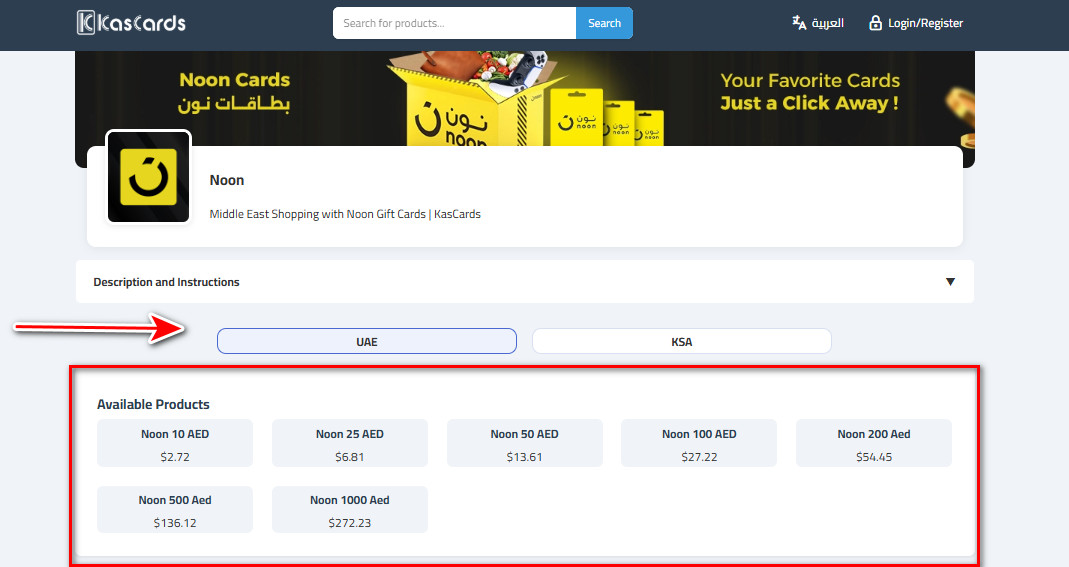Choose the Noon 1000 Aed card
1069x567 pixels.
point(350,510)
